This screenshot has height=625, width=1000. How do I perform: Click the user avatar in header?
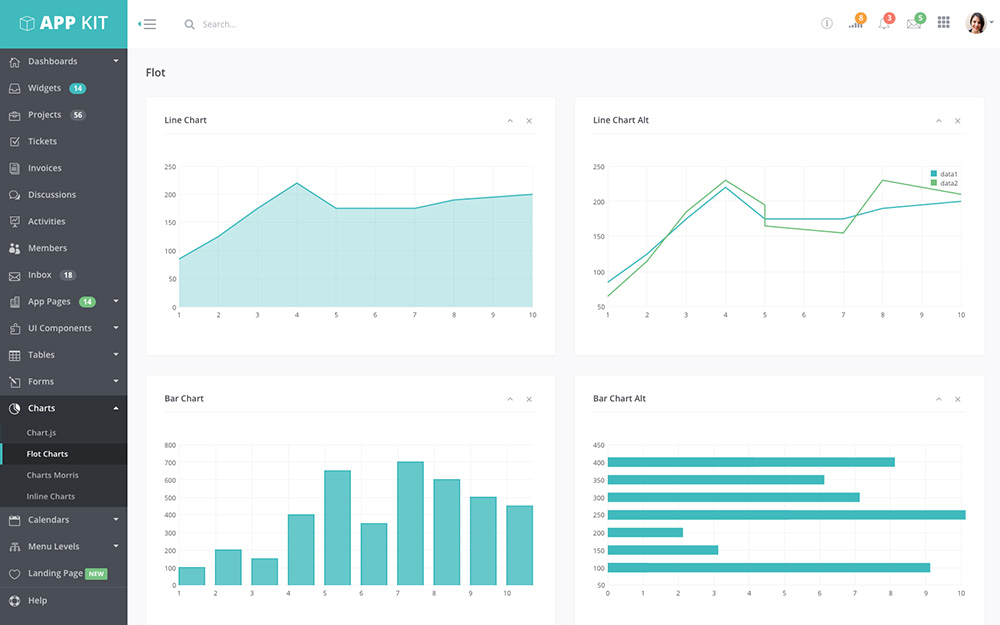tap(976, 23)
